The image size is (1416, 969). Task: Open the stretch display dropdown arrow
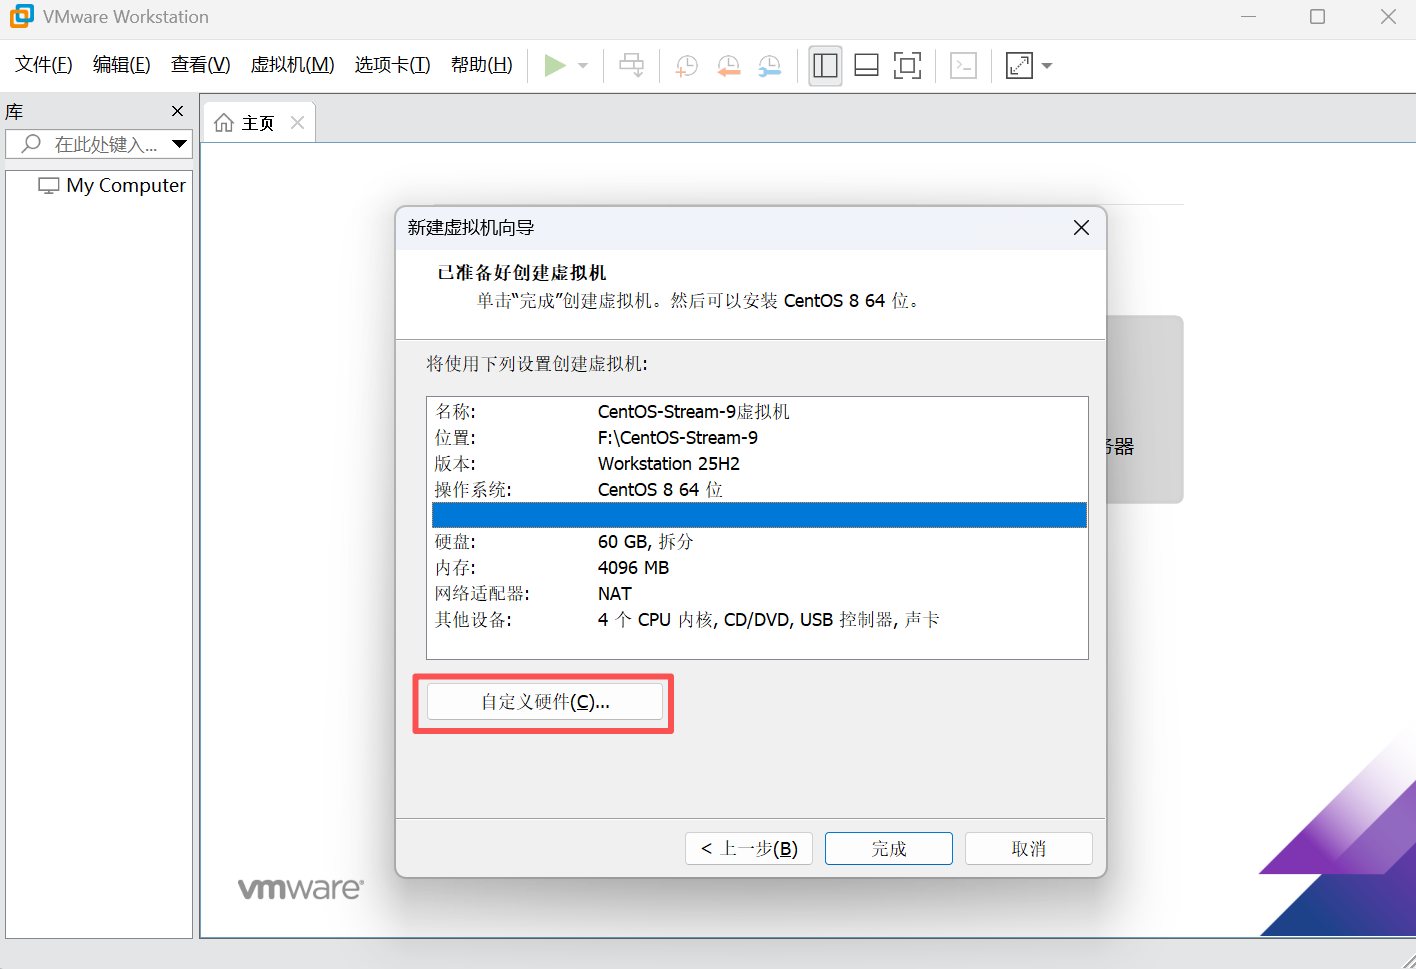coord(1047,66)
